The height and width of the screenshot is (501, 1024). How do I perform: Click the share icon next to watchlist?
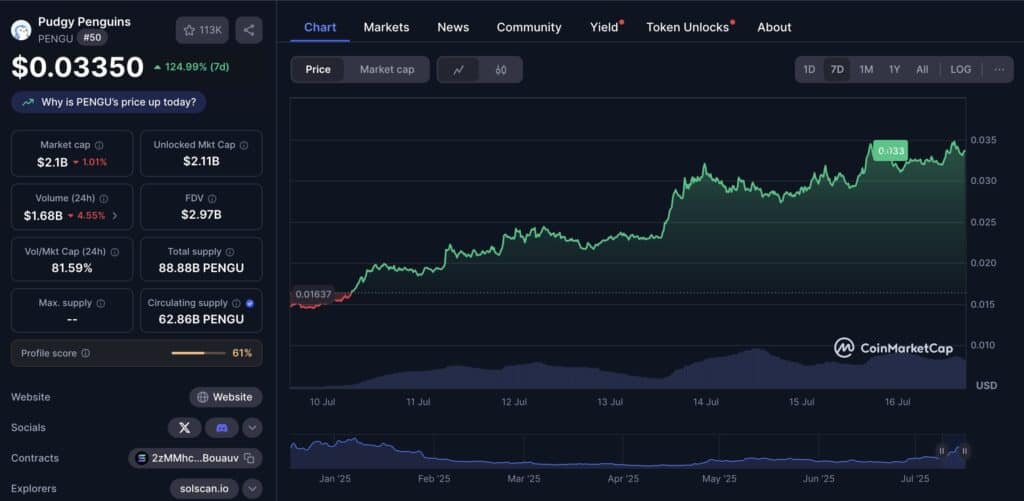249,30
